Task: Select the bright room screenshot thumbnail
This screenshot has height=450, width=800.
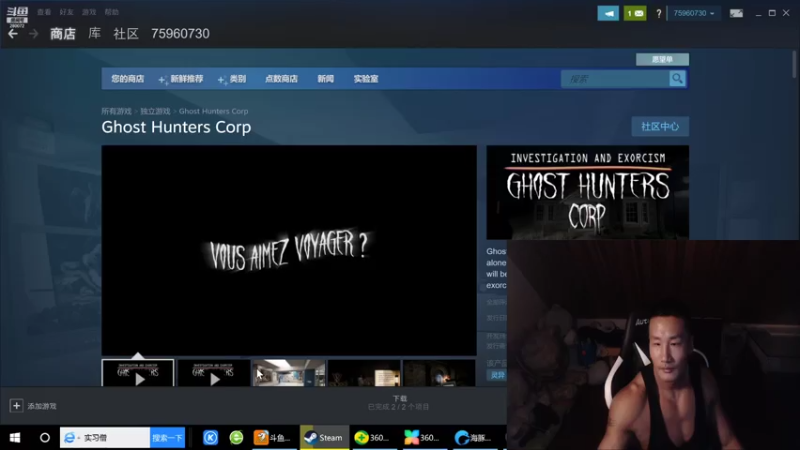Action: [289, 373]
